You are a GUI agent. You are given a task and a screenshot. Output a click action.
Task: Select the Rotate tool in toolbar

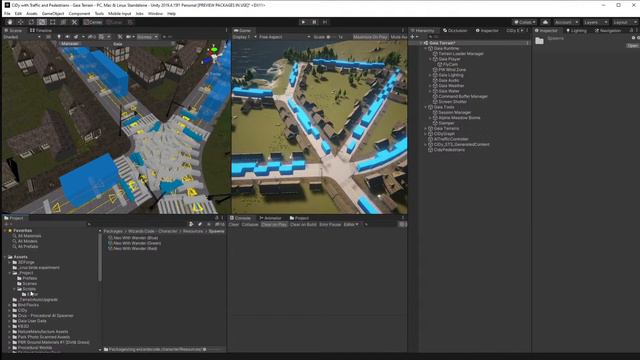pyautogui.click(x=31, y=22)
